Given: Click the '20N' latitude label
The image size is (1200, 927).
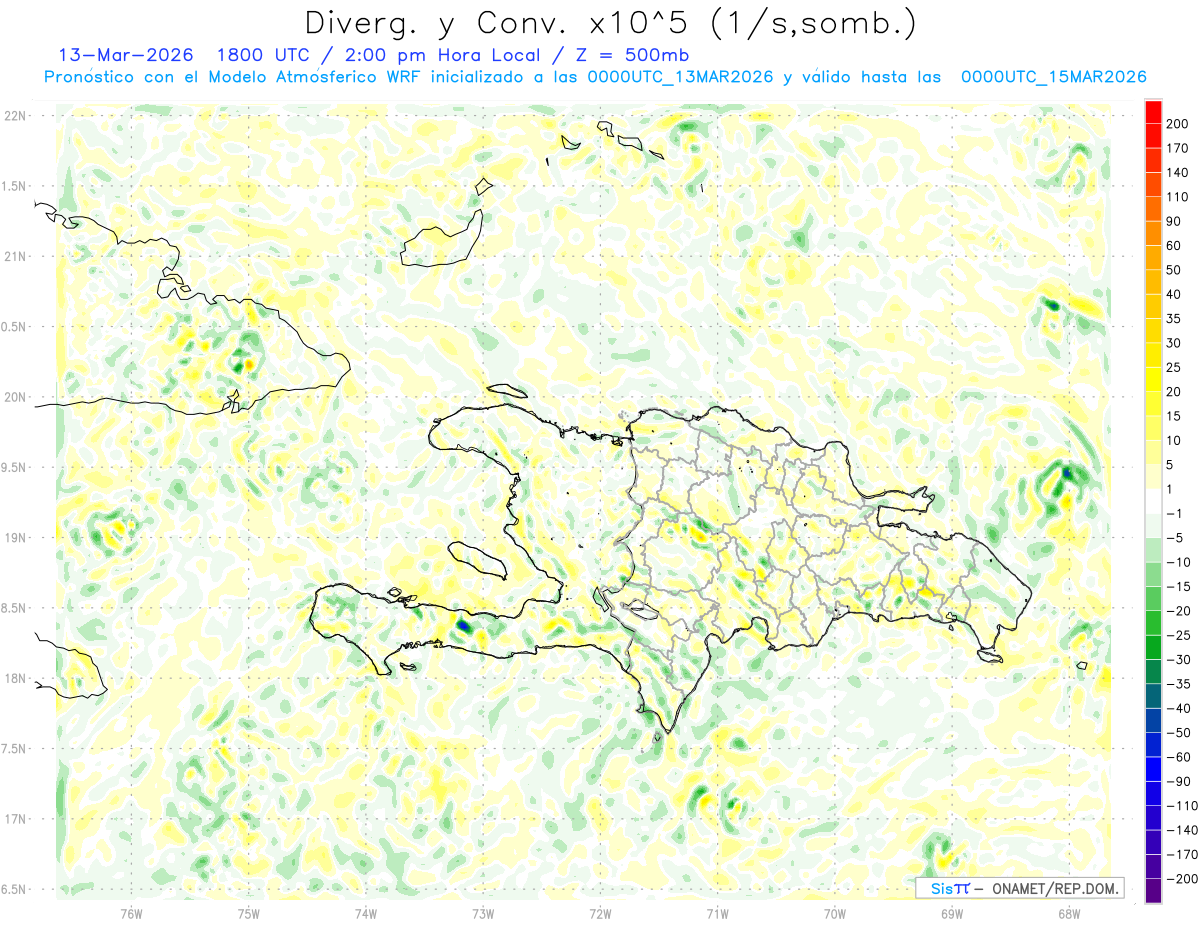Looking at the screenshot, I should pos(15,397).
